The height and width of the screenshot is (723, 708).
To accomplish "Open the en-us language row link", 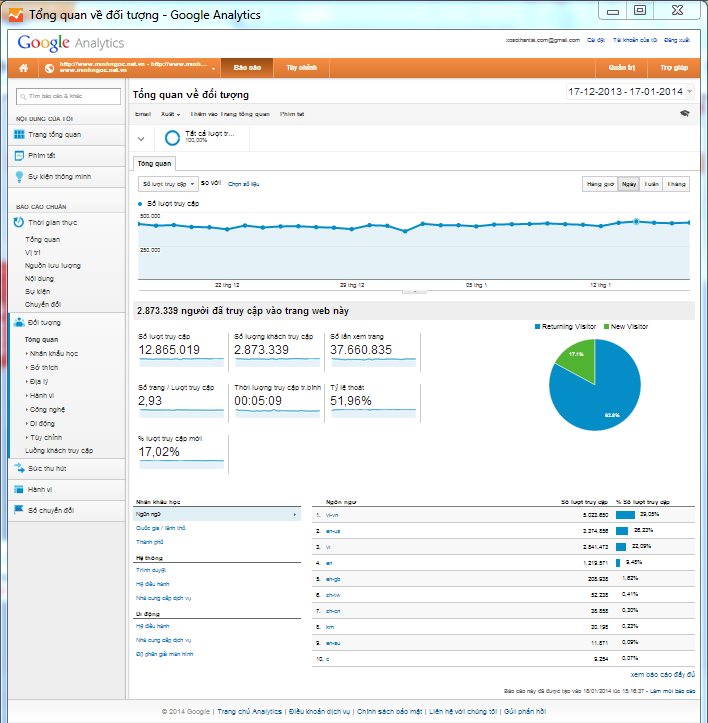I will (333, 531).
